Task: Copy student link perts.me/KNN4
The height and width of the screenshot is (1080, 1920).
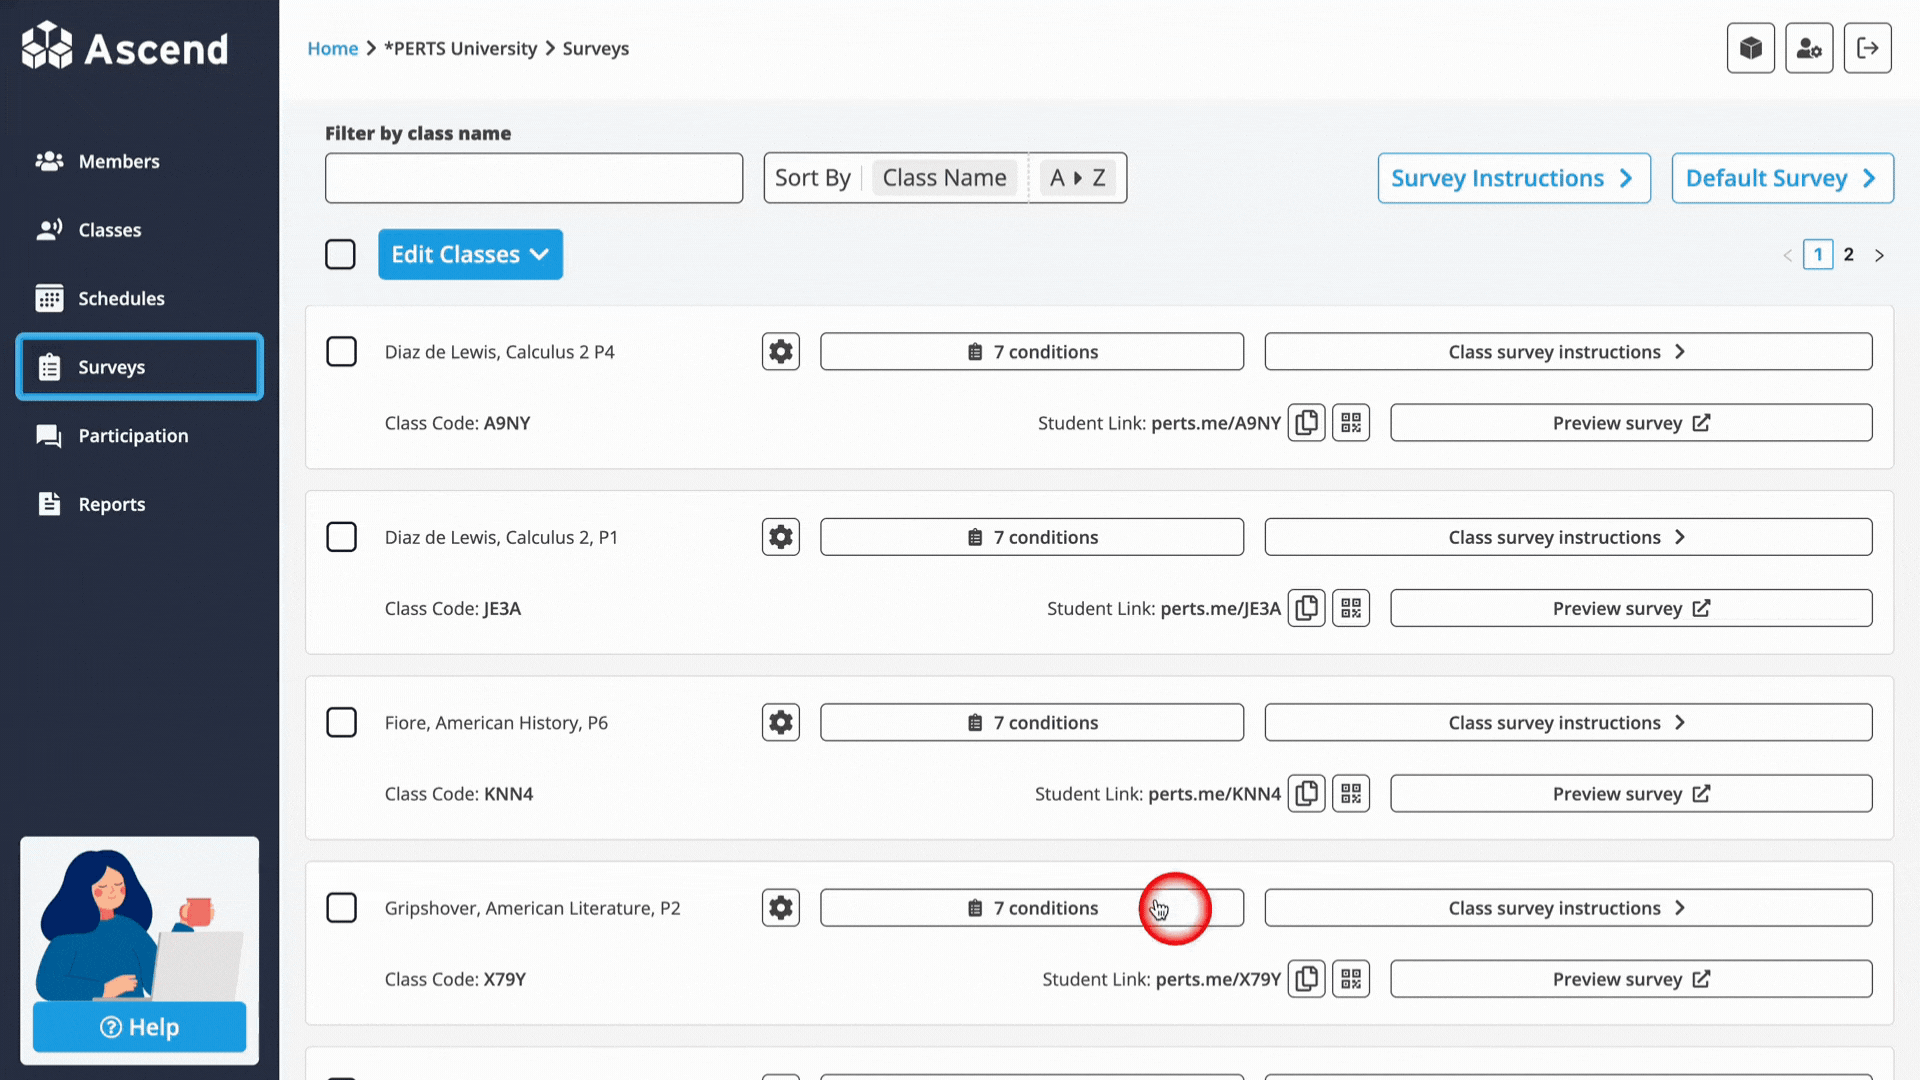Action: pyautogui.click(x=1306, y=794)
